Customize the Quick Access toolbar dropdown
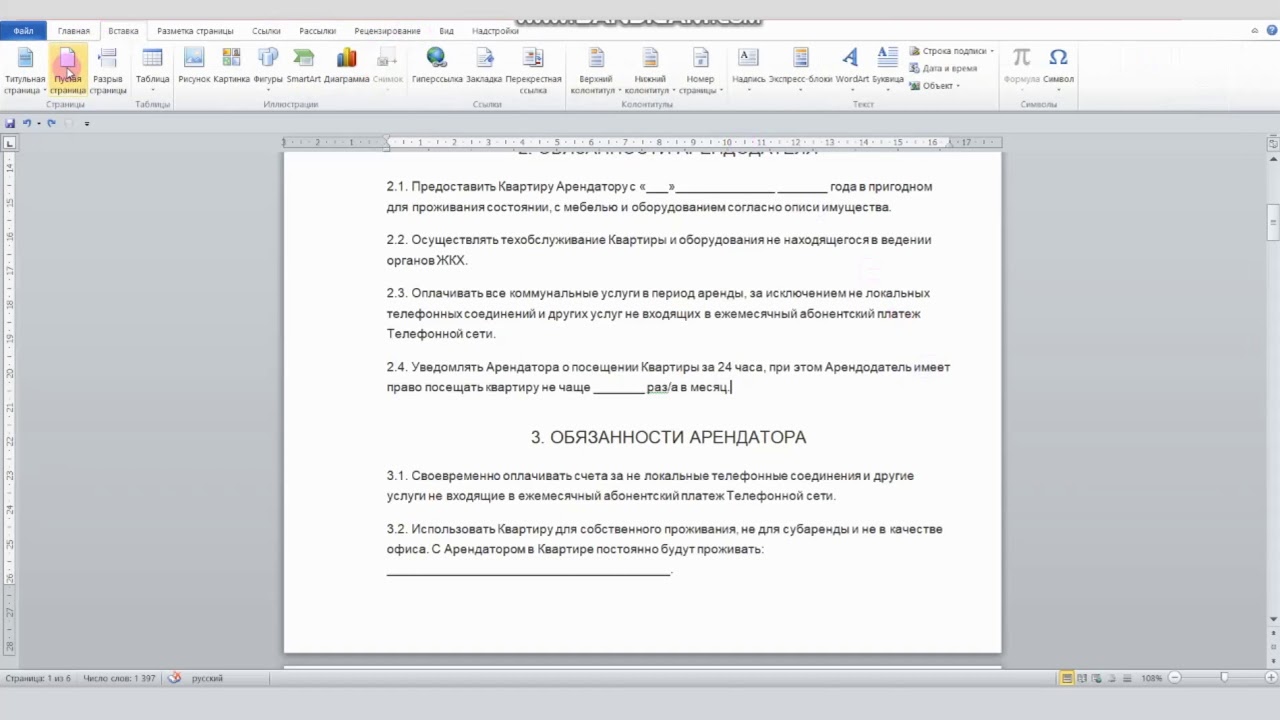This screenshot has width=1280, height=720. click(x=87, y=123)
